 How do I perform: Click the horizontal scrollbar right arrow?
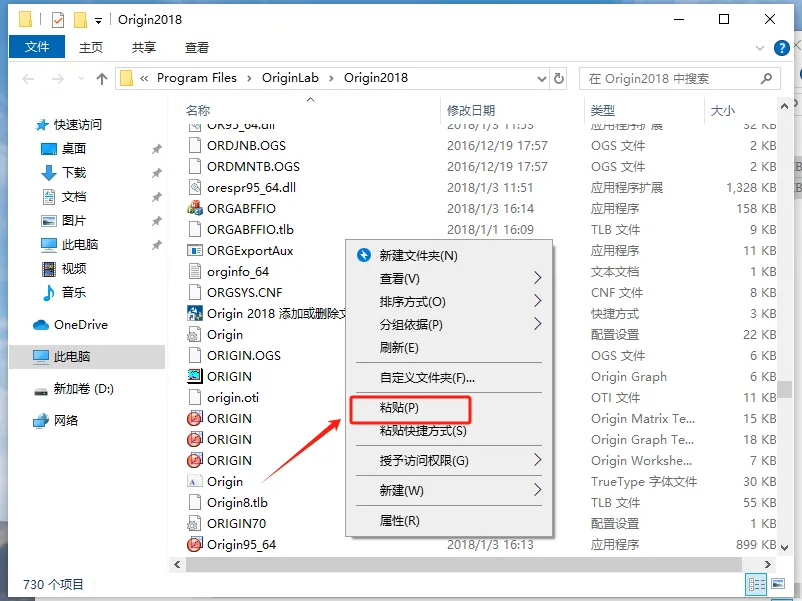click(767, 565)
